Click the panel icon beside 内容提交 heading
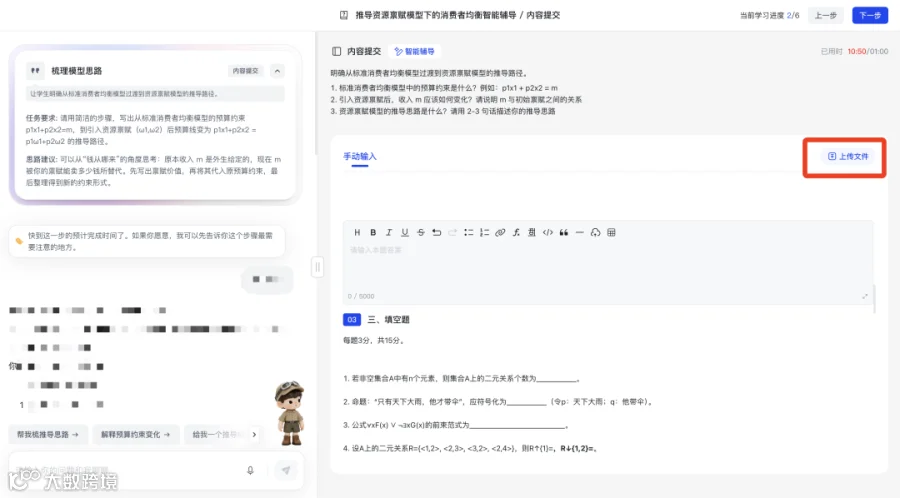 click(x=336, y=51)
